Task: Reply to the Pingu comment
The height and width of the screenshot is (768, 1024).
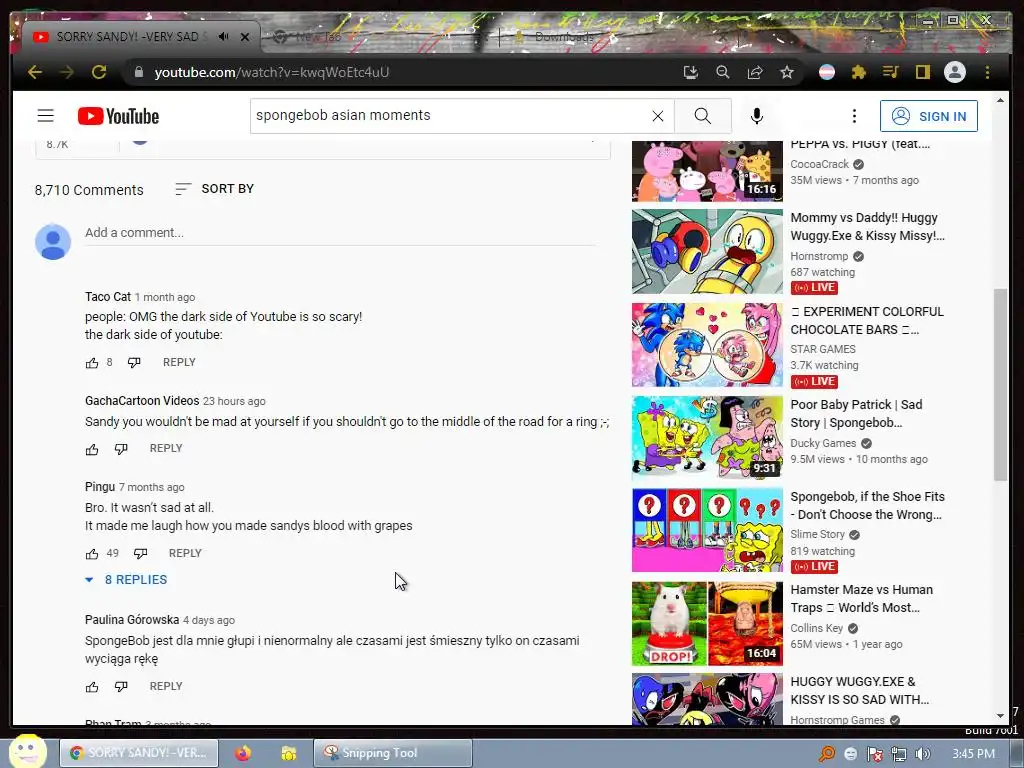Action: click(185, 553)
